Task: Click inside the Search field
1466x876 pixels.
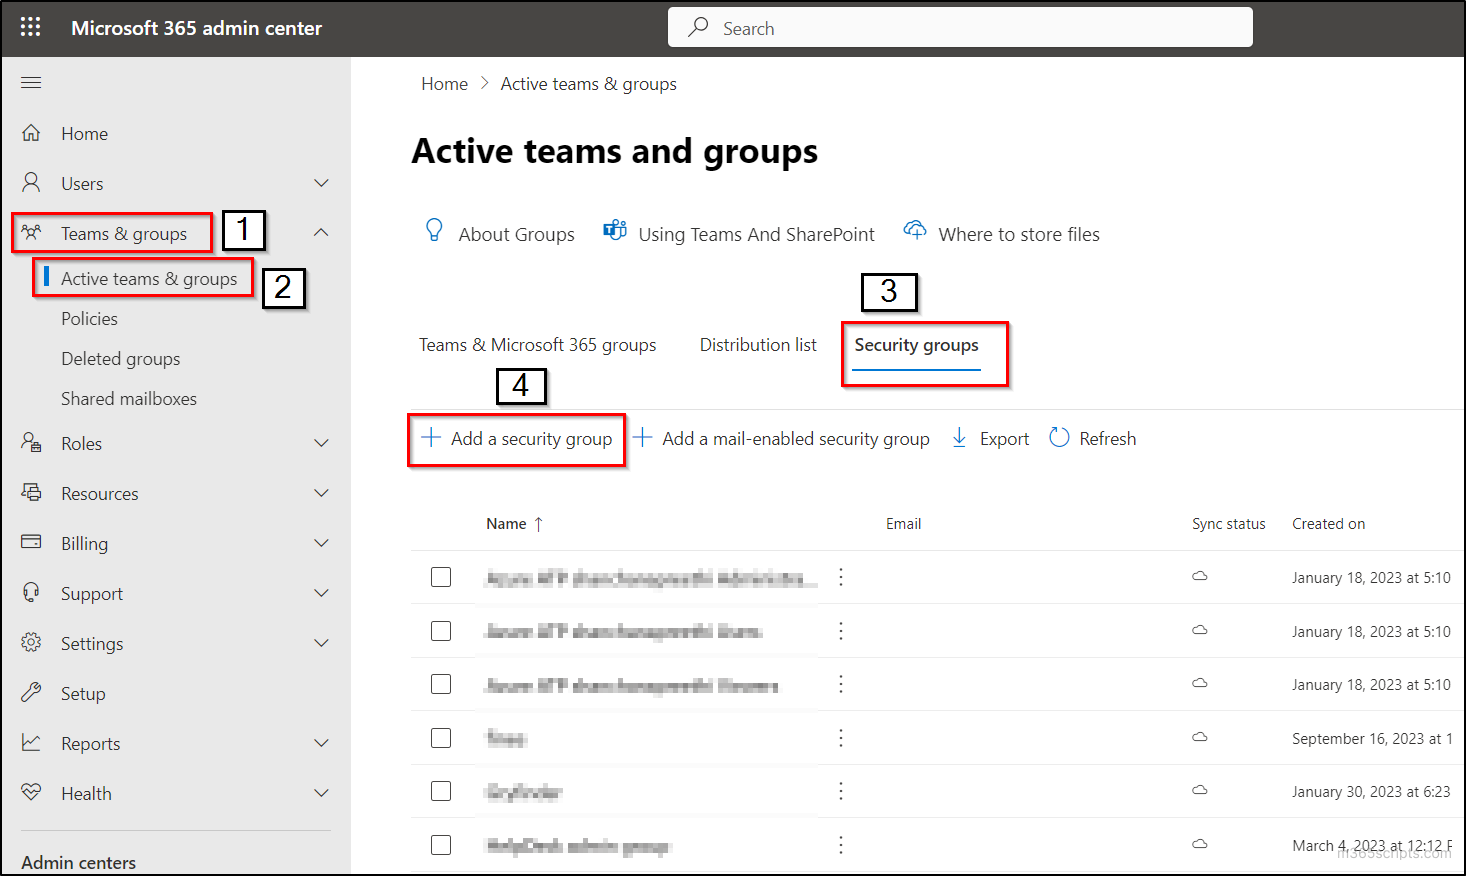Action: tap(960, 27)
